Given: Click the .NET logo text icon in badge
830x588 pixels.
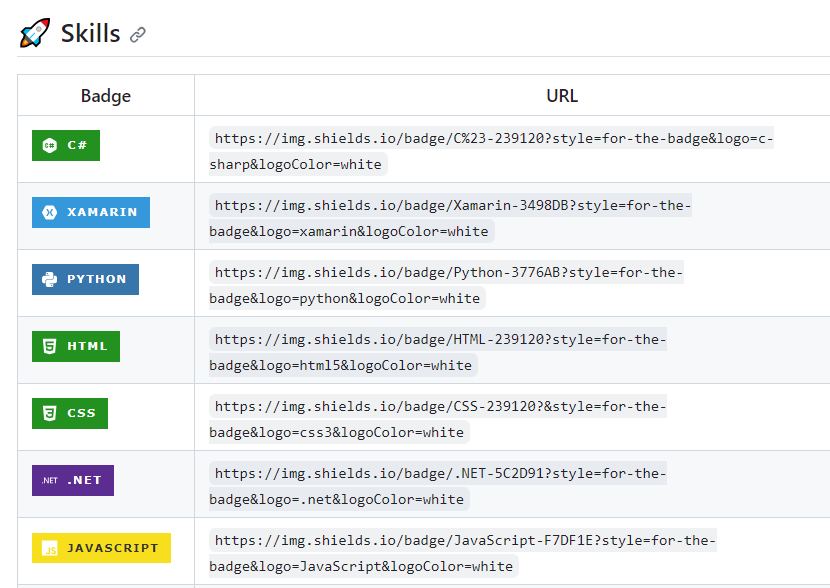Looking at the screenshot, I should 50,481.
